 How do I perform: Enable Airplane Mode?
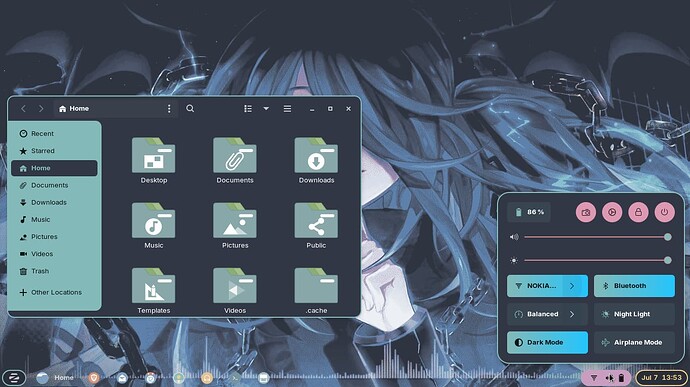click(x=634, y=342)
